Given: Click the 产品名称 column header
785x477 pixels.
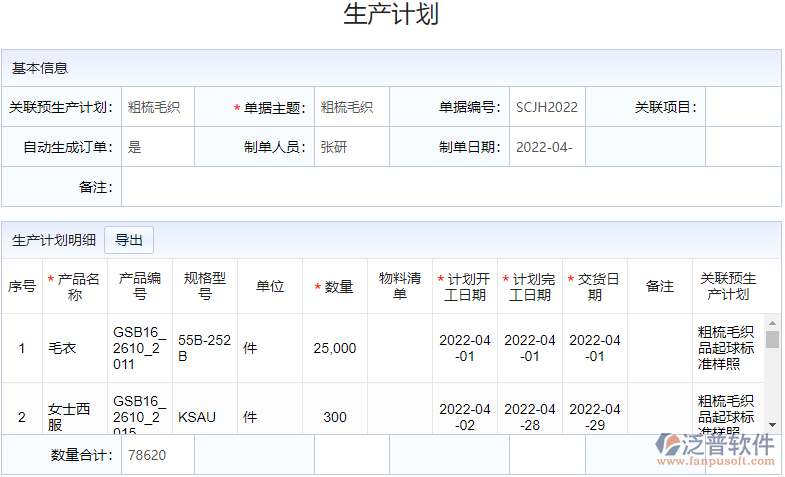Looking at the screenshot, I should pyautogui.click(x=75, y=287).
